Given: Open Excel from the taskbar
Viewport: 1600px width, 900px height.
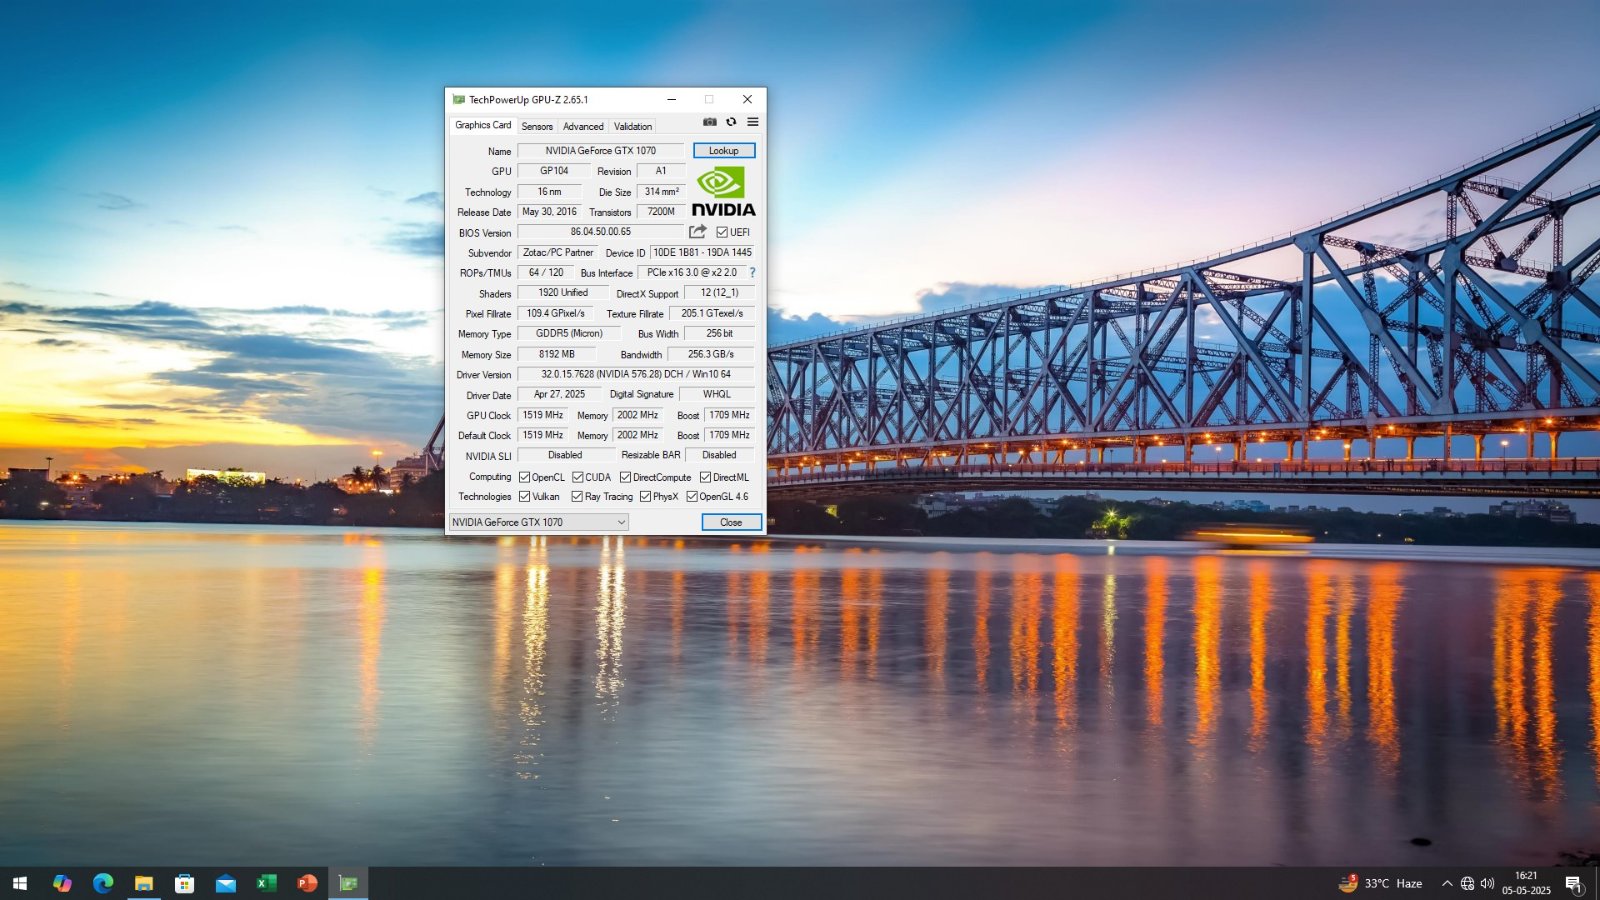Looking at the screenshot, I should pos(266,883).
